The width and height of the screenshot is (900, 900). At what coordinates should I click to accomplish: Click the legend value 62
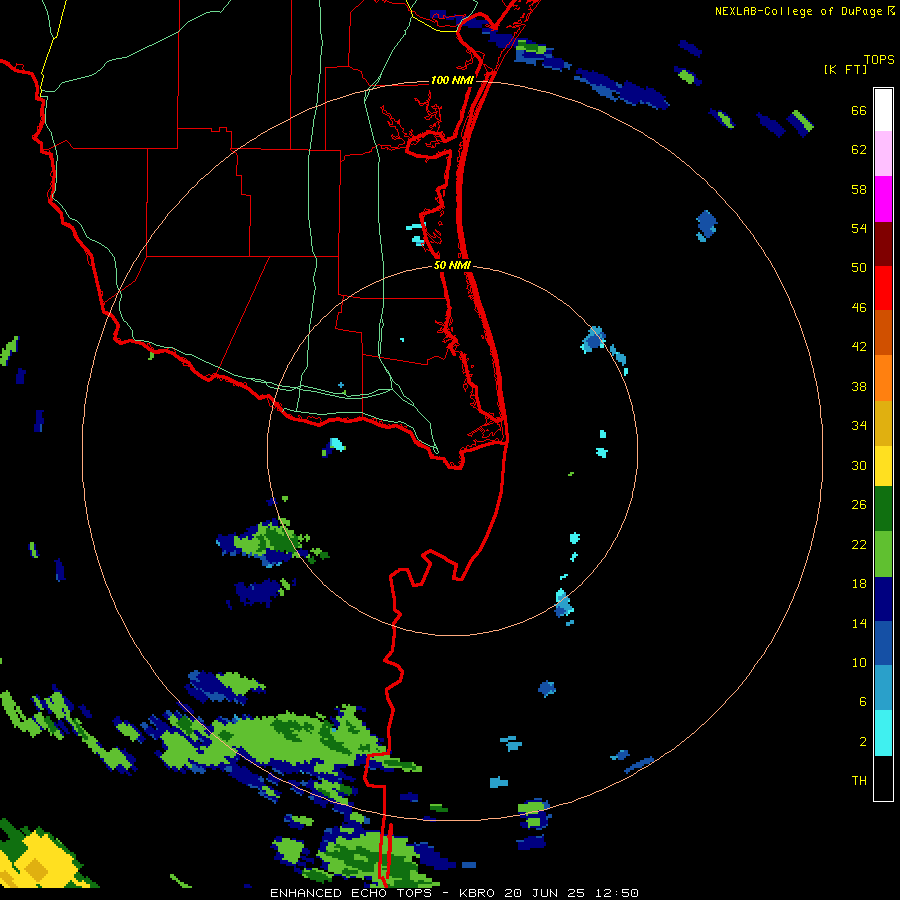point(859,150)
